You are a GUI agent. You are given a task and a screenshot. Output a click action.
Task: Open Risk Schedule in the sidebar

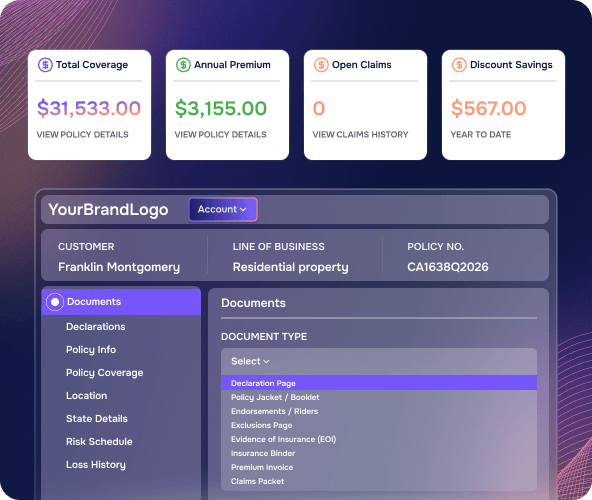tap(99, 442)
